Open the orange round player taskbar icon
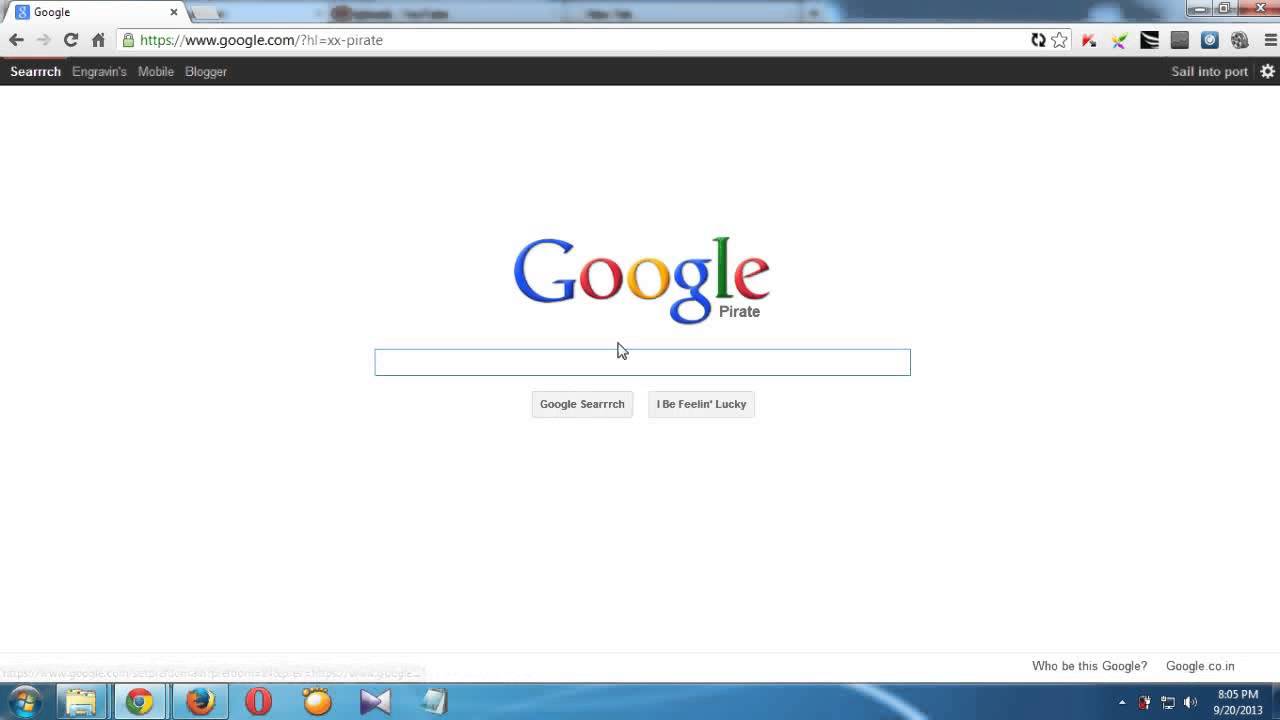 click(x=317, y=701)
